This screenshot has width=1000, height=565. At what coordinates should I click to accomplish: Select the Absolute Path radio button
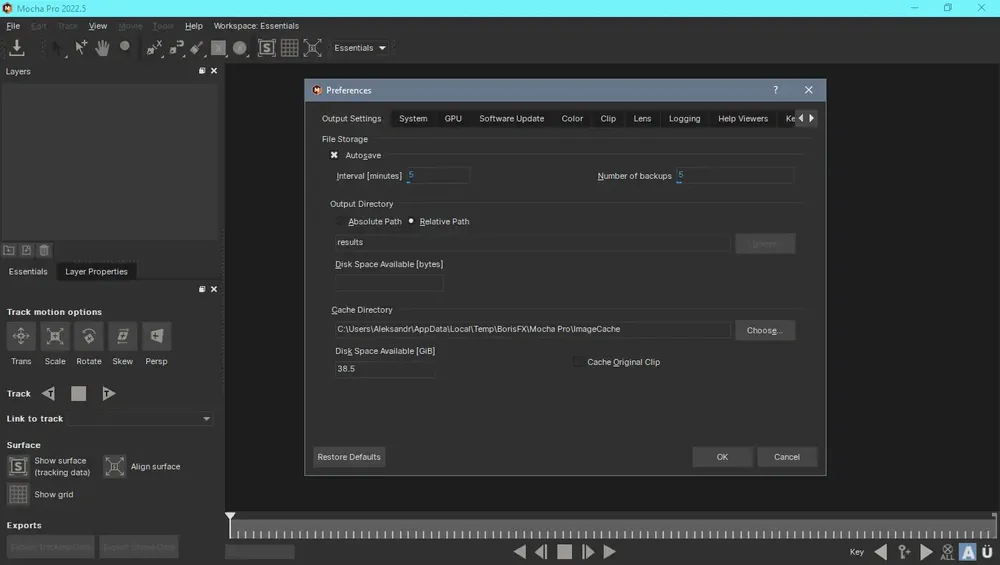coord(339,221)
